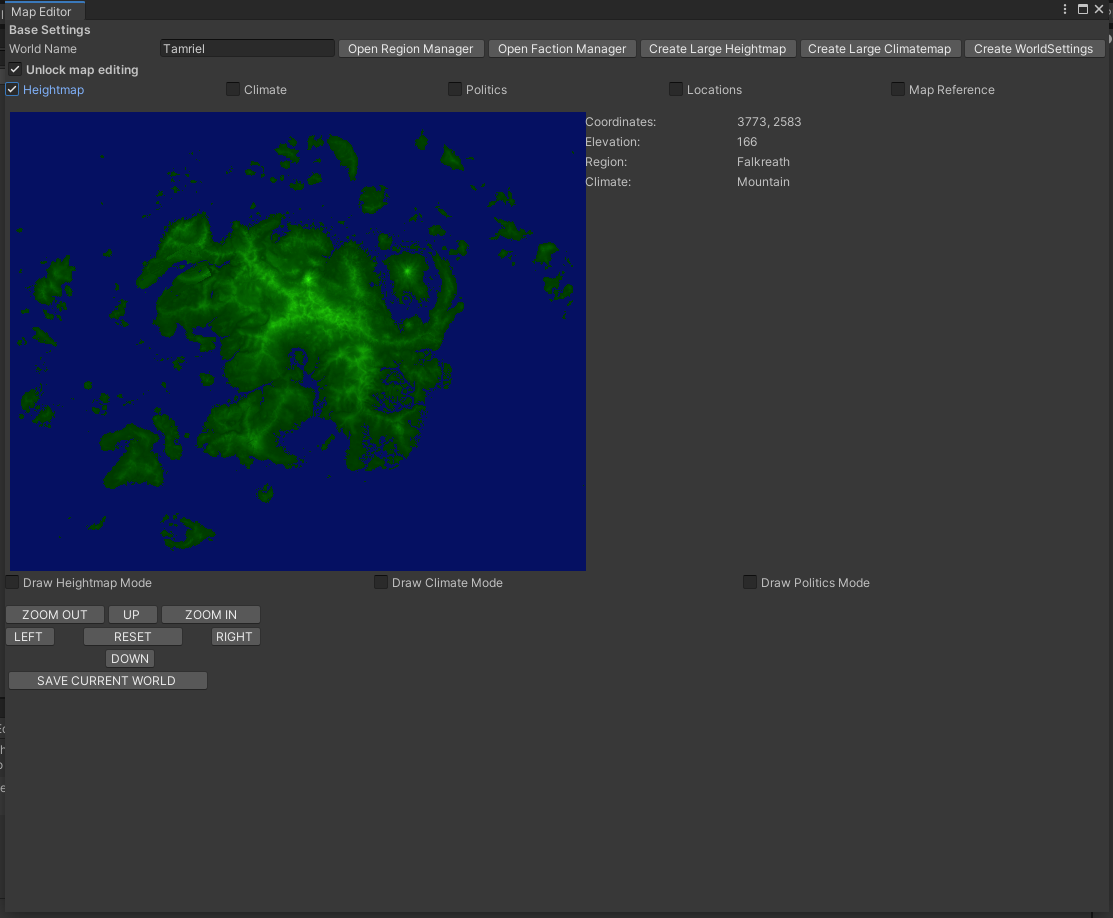Turn on the Politics layer checkbox
1113x918 pixels.
point(455,90)
